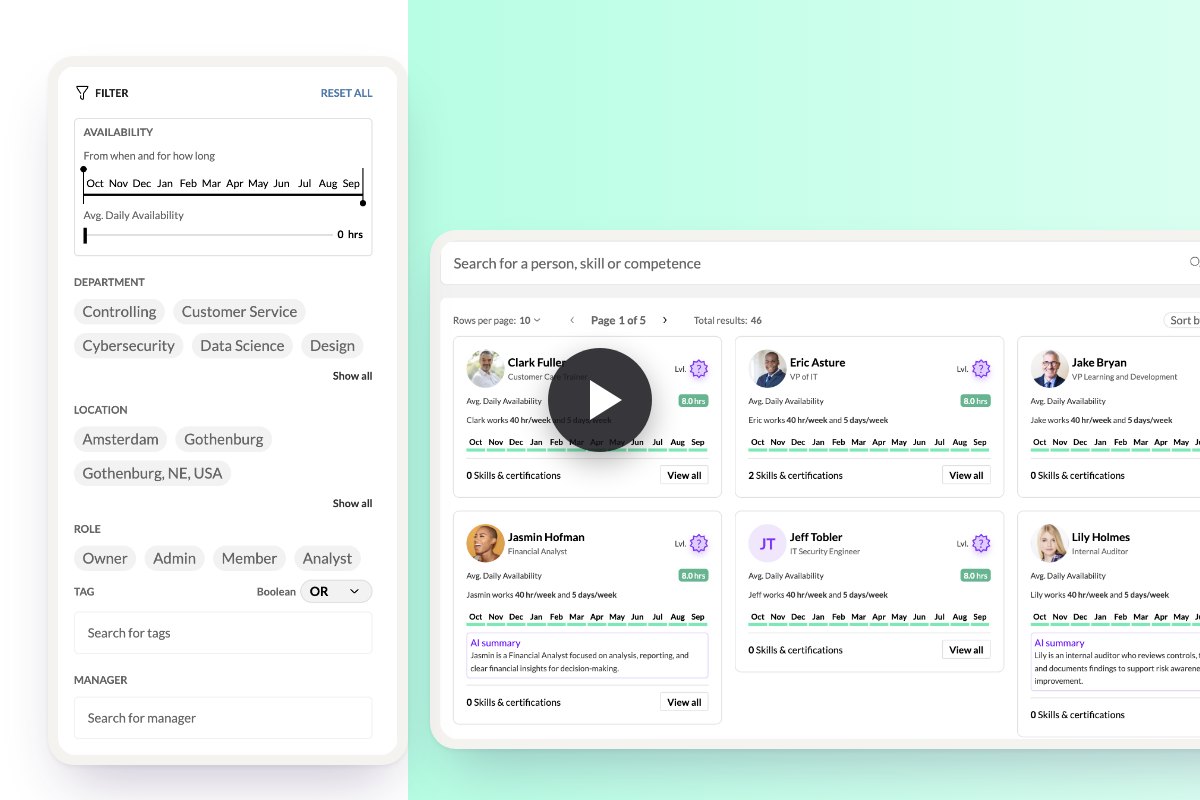Show all locations
The width and height of the screenshot is (1200, 800).
pyautogui.click(x=352, y=503)
